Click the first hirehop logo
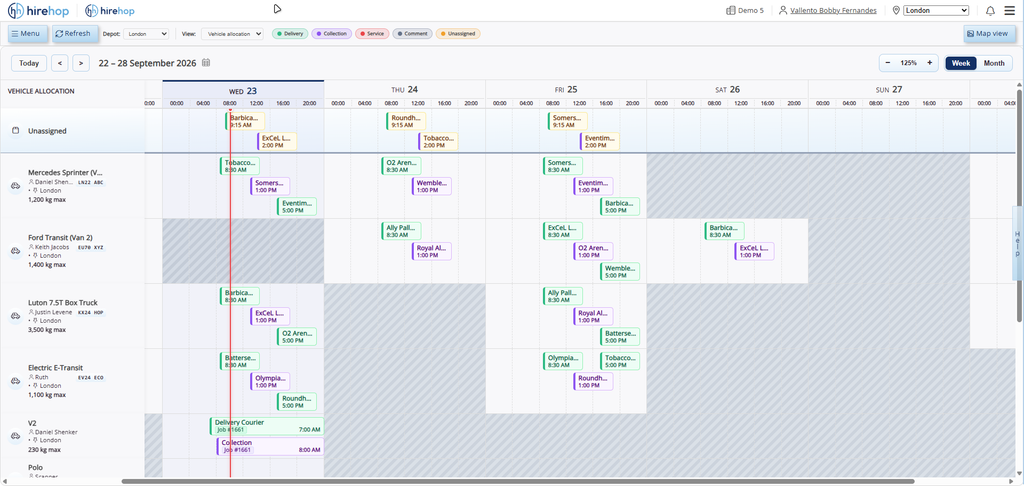 pos(39,10)
